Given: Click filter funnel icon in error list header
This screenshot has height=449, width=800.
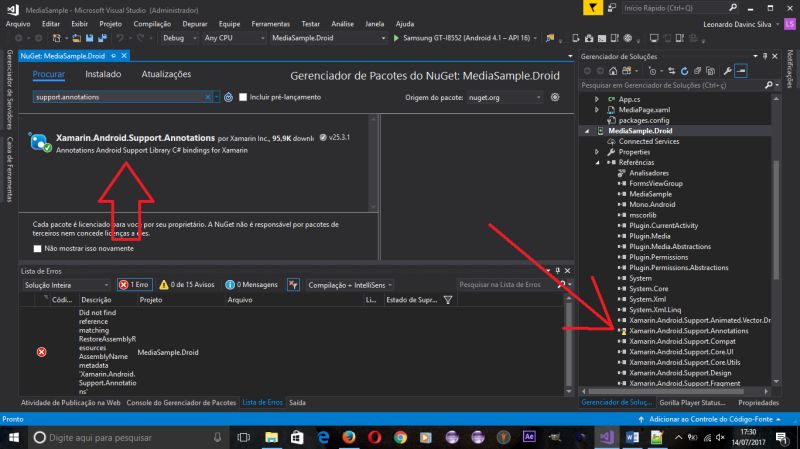Looking at the screenshot, I should pyautogui.click(x=448, y=300).
